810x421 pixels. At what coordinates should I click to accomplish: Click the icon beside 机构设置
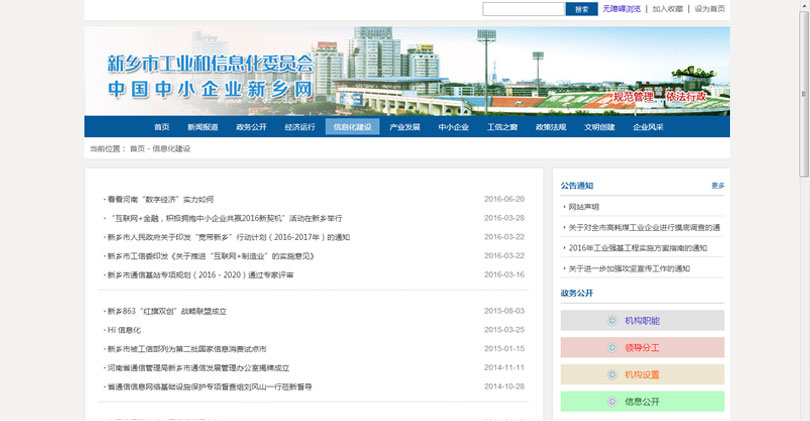(612, 375)
